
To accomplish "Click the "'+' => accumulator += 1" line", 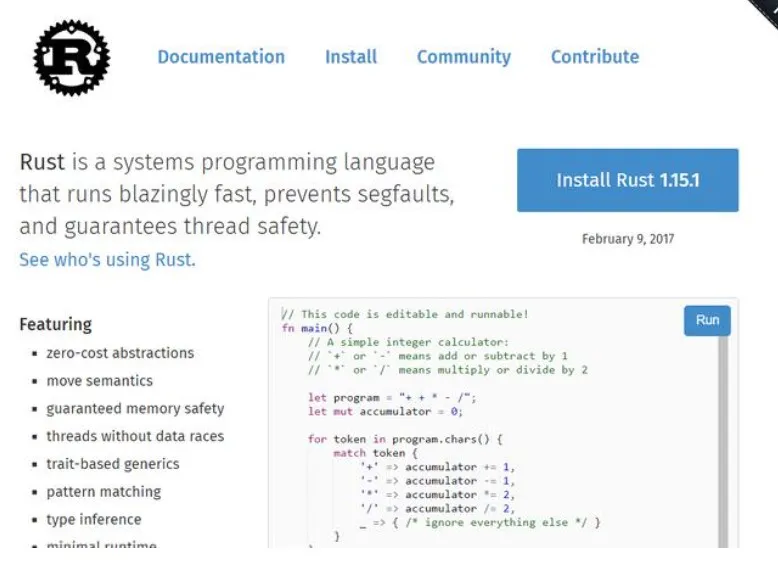I will (x=438, y=467).
